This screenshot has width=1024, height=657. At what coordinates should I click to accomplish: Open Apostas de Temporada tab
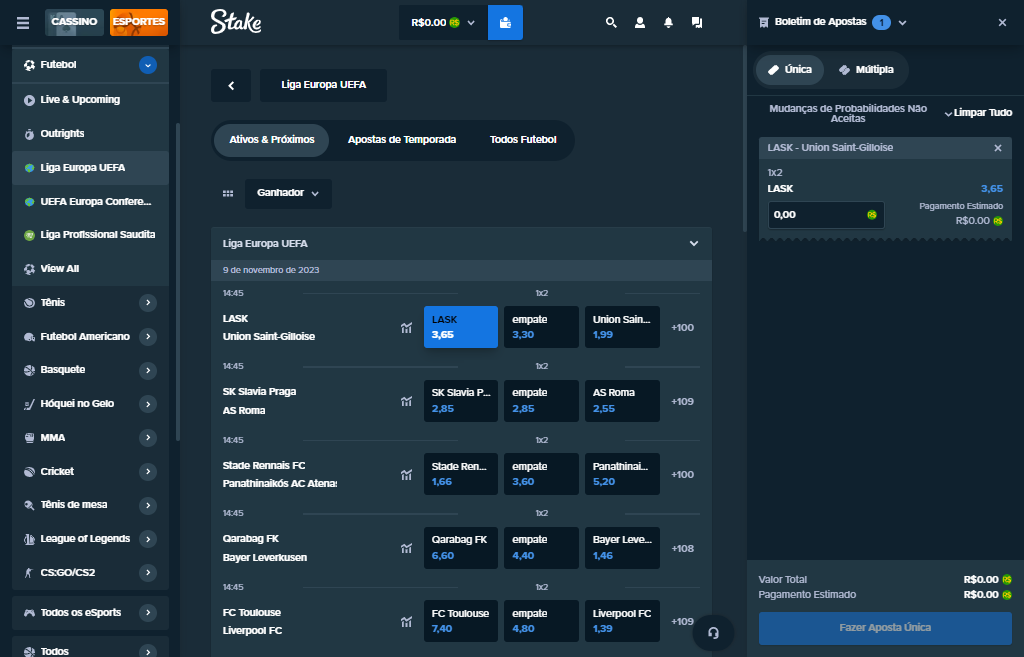402,140
